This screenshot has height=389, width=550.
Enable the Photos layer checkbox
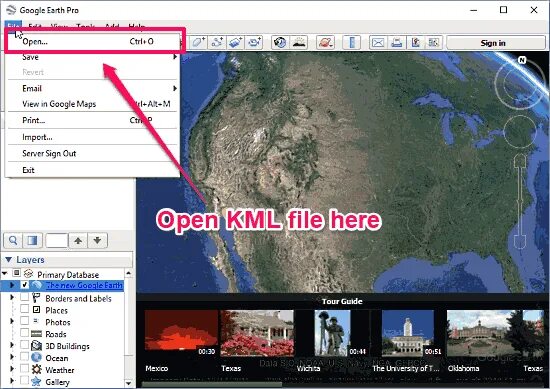click(x=25, y=321)
